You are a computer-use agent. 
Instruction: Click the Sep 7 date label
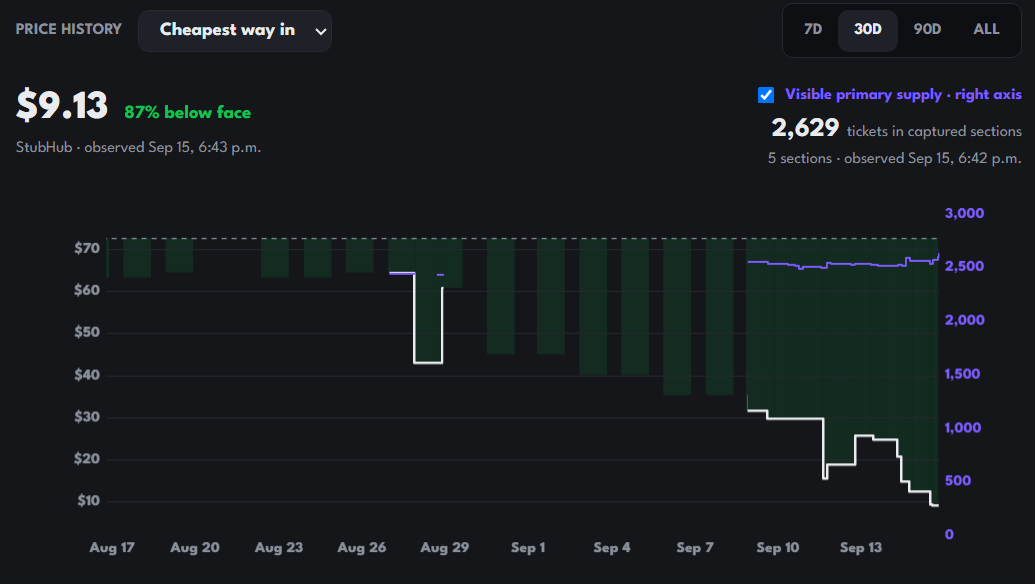[x=695, y=548]
